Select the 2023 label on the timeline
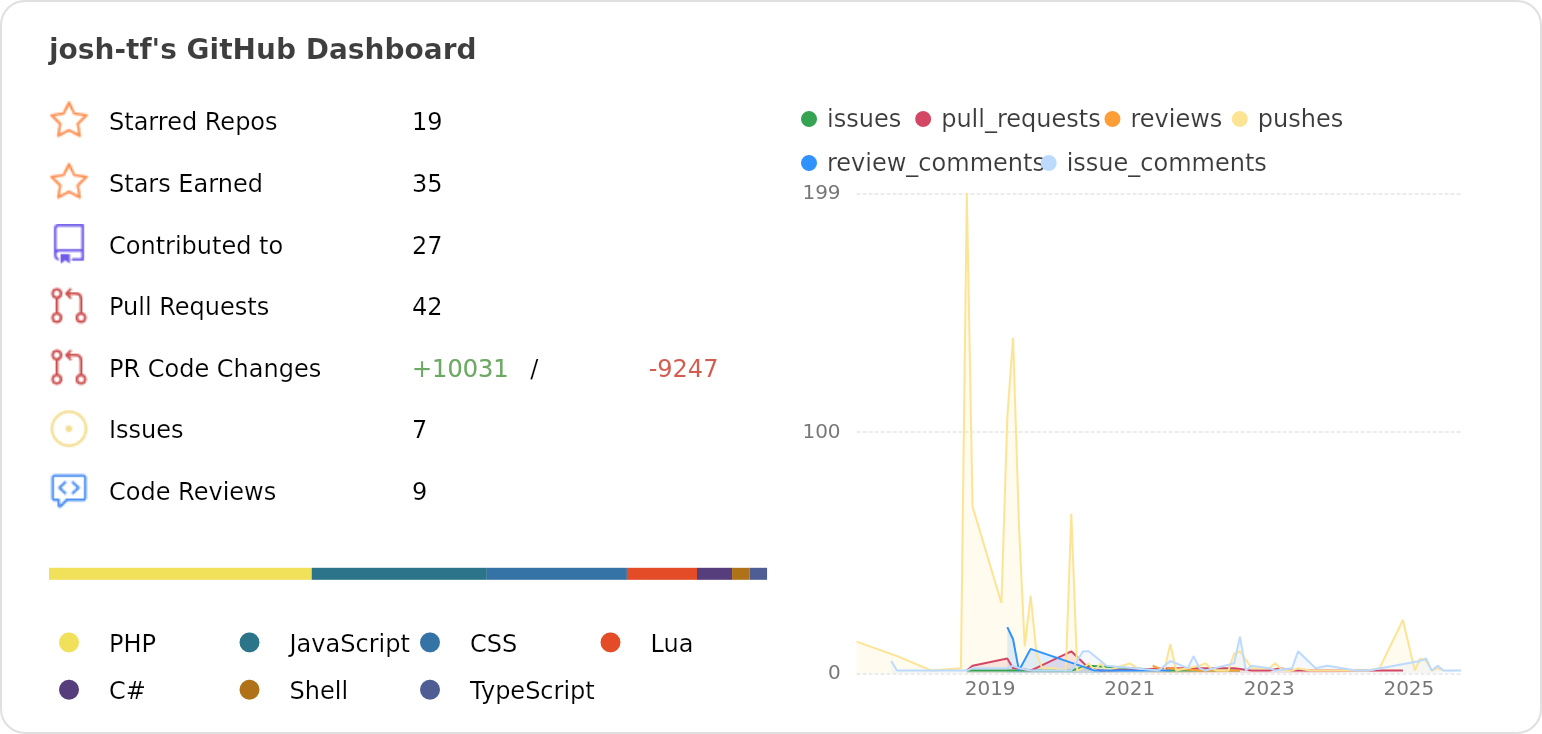Viewport: 1542px width, 734px height. point(1269,689)
